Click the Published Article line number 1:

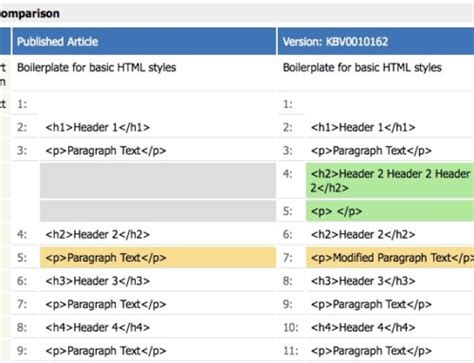point(22,104)
